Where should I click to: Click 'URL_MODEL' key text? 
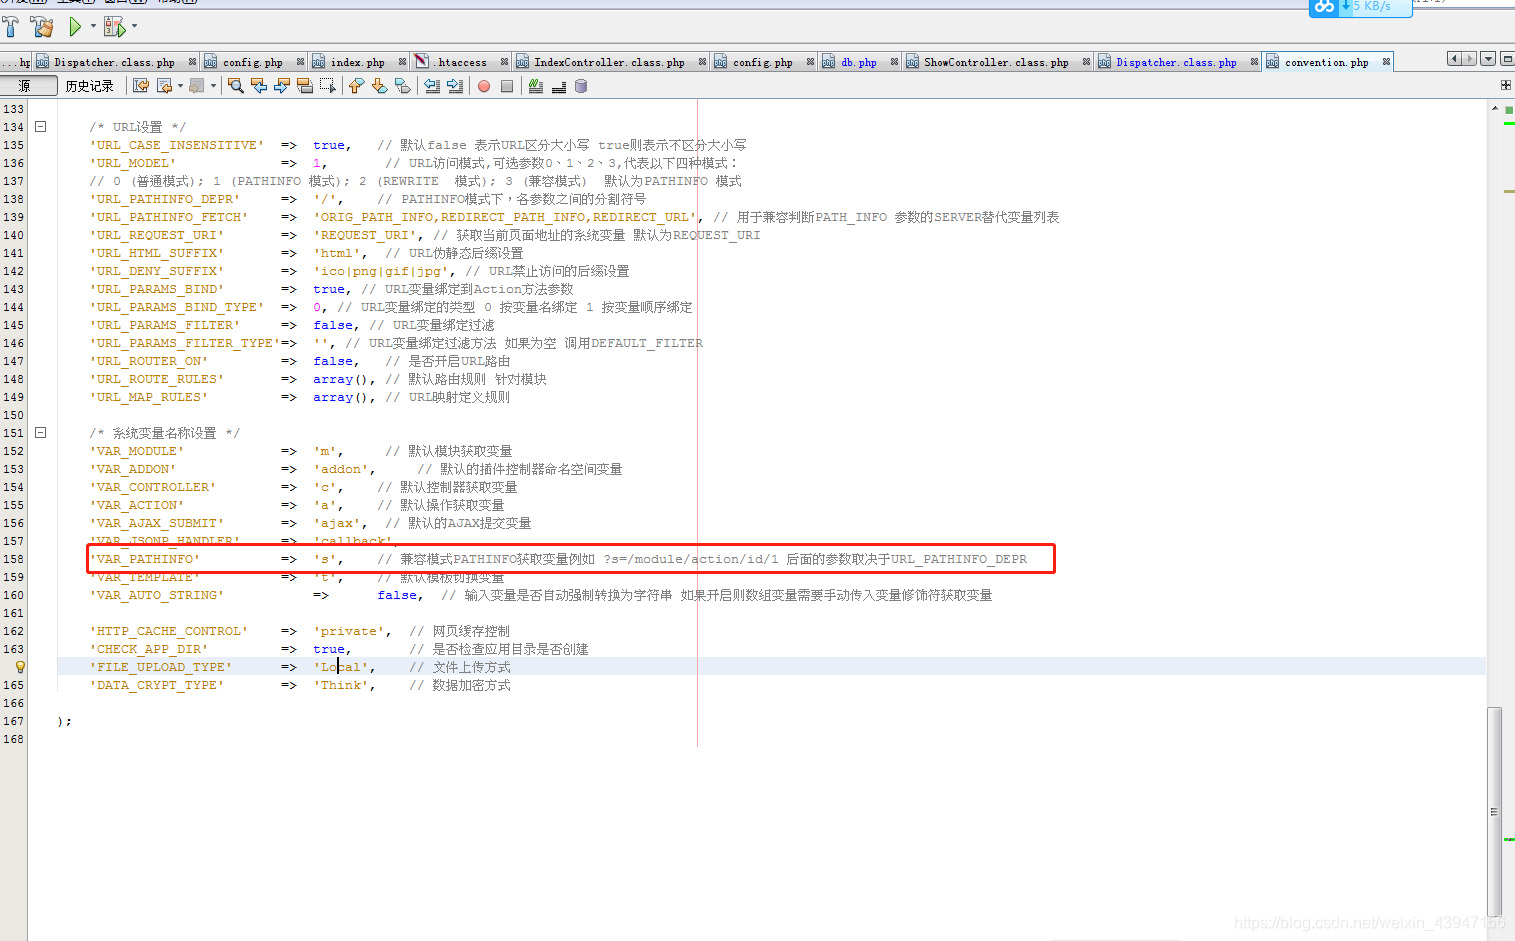pyautogui.click(x=133, y=163)
